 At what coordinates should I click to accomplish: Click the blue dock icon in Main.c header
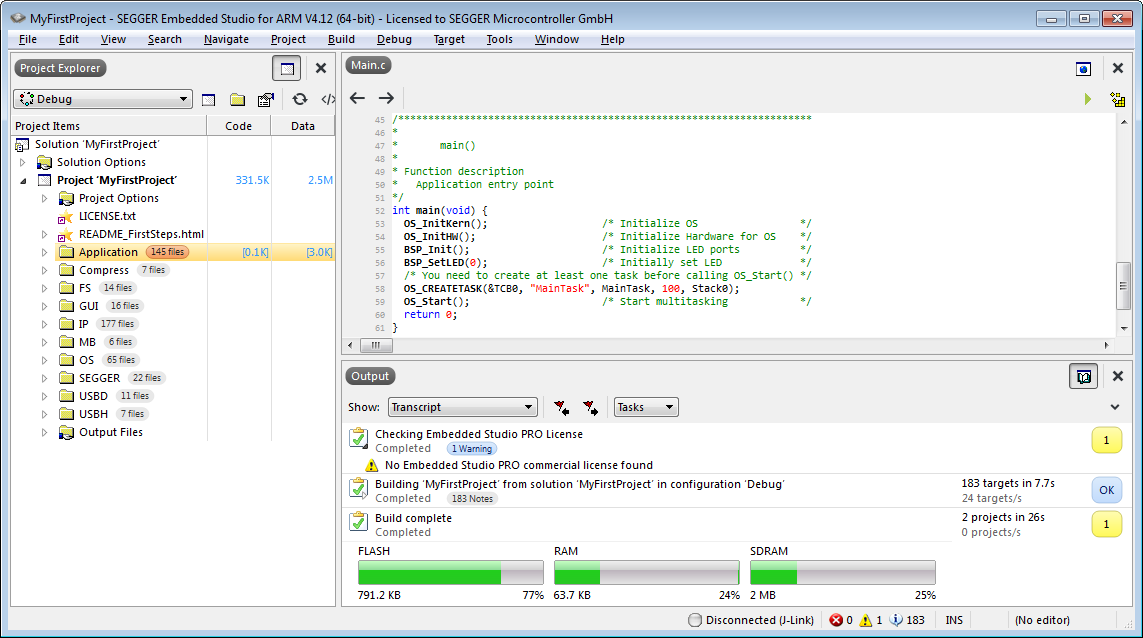[1083, 69]
